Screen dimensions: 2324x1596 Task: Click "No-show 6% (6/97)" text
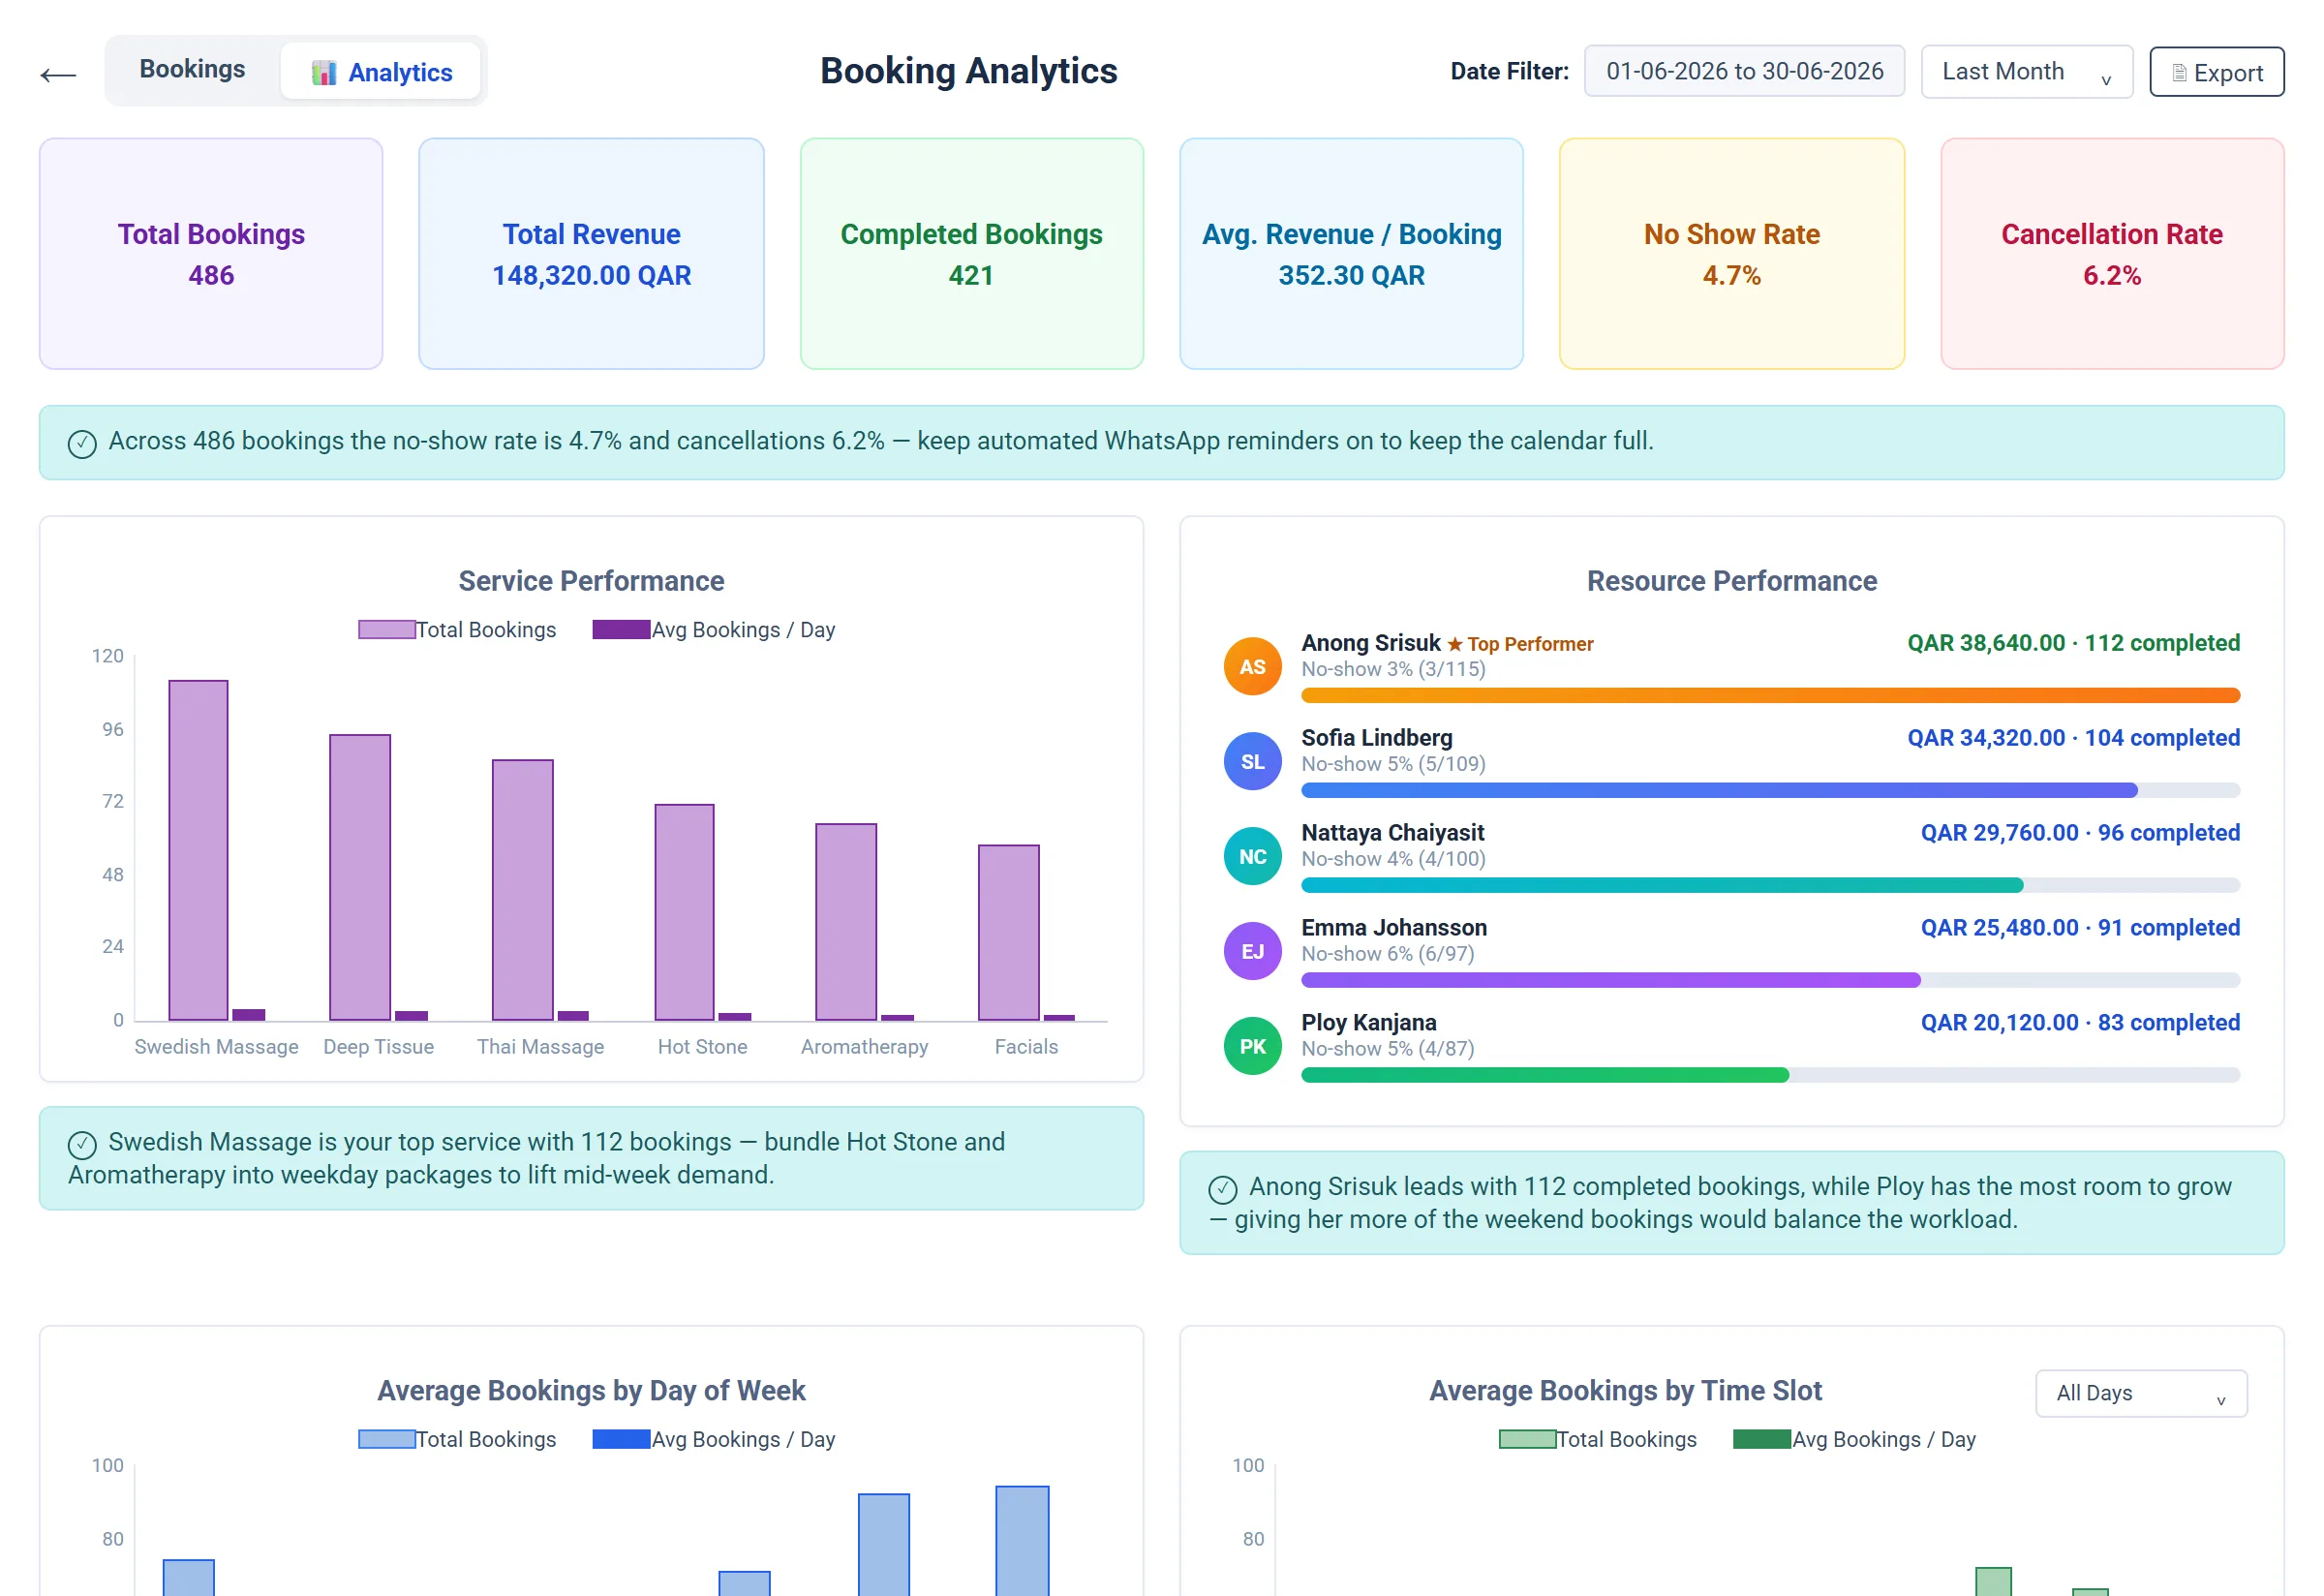[x=1387, y=954]
